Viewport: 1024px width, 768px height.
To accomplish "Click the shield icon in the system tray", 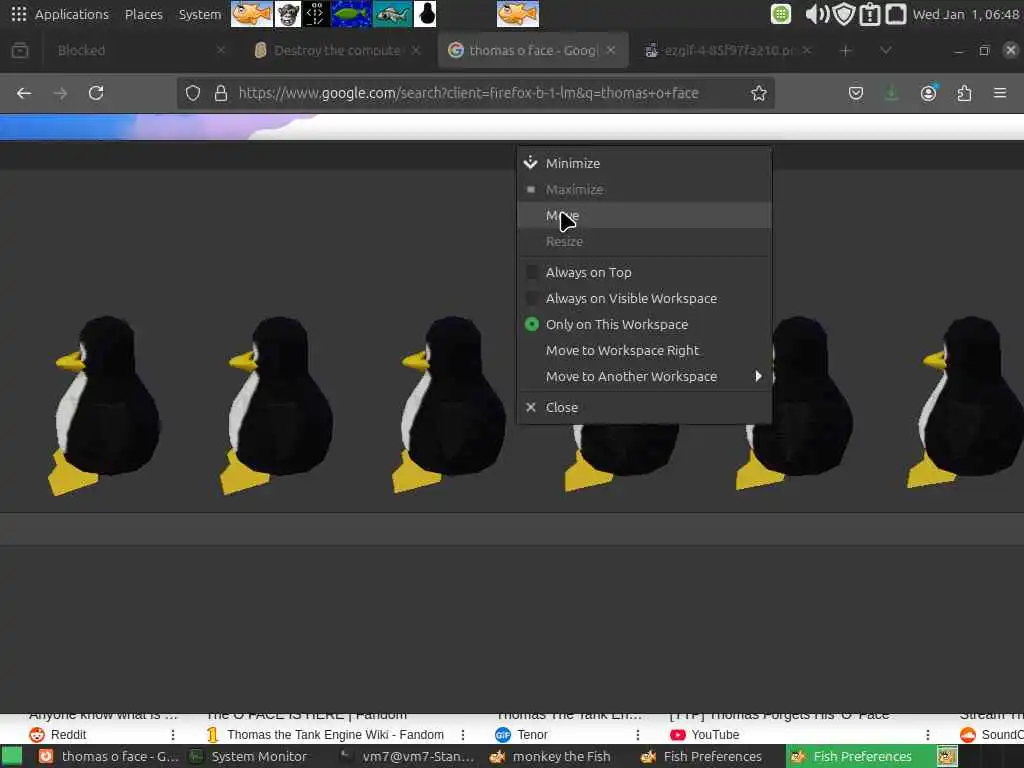I will [844, 14].
